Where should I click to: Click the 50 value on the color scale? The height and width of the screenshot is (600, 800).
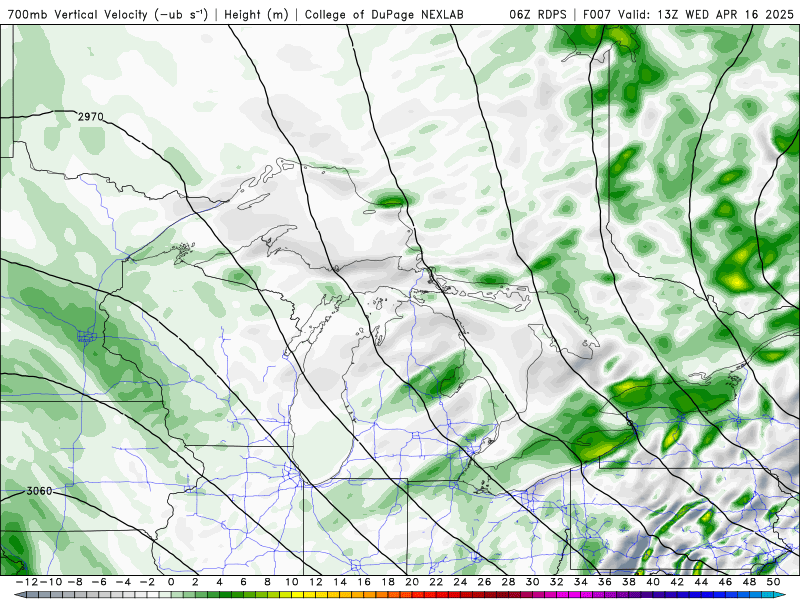click(773, 582)
